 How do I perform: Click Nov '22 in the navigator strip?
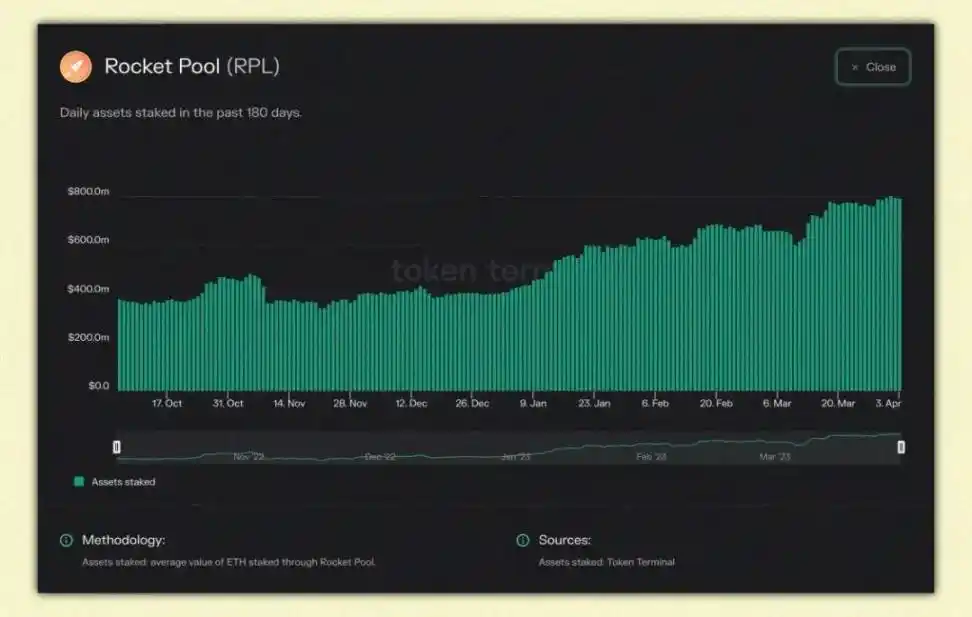click(x=249, y=457)
